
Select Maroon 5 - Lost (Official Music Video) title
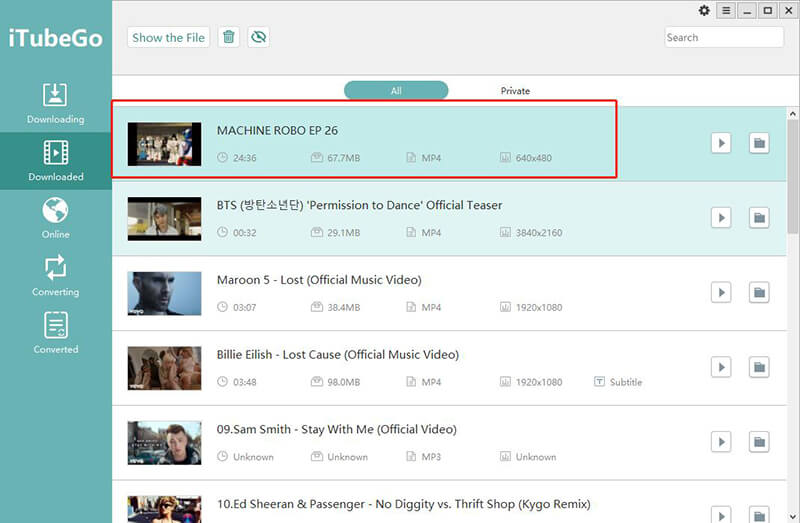319,280
